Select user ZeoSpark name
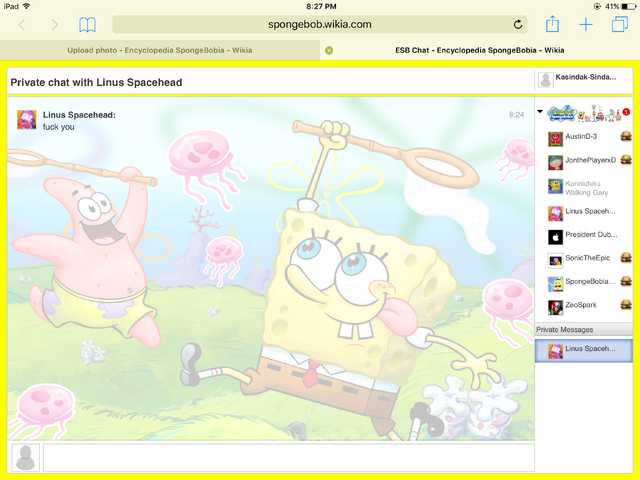The image size is (640, 480). click(x=581, y=305)
